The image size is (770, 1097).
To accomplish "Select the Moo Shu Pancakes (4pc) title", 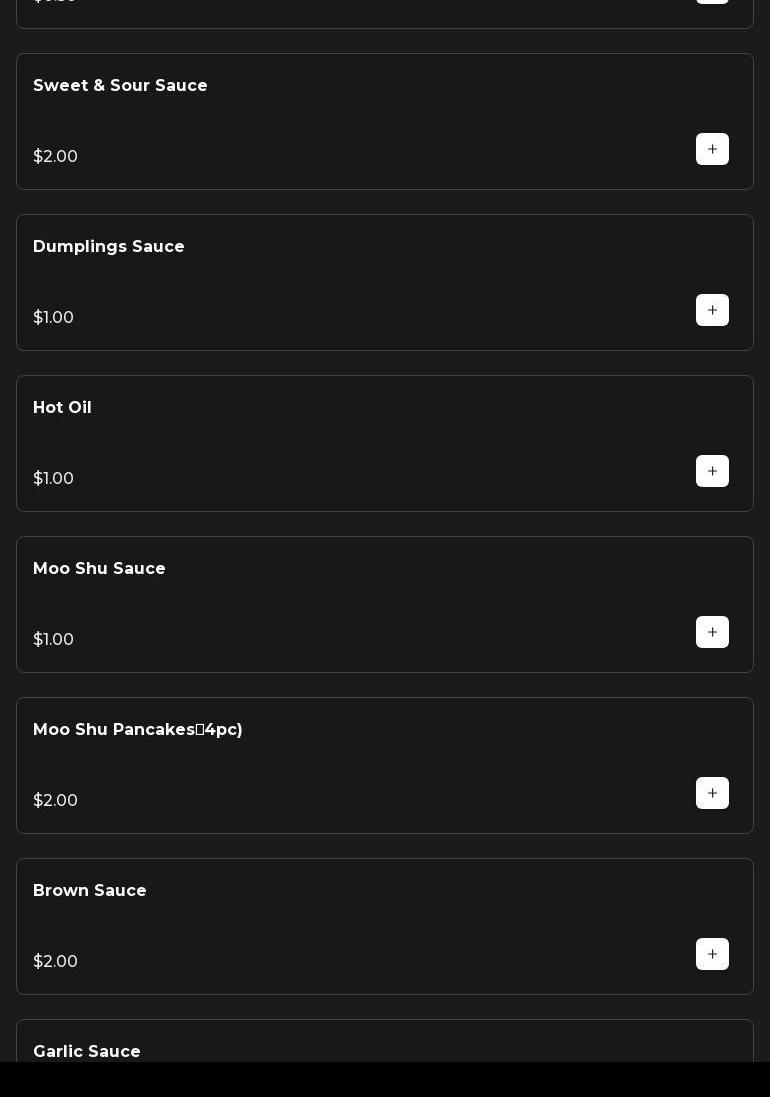I will [x=138, y=730].
